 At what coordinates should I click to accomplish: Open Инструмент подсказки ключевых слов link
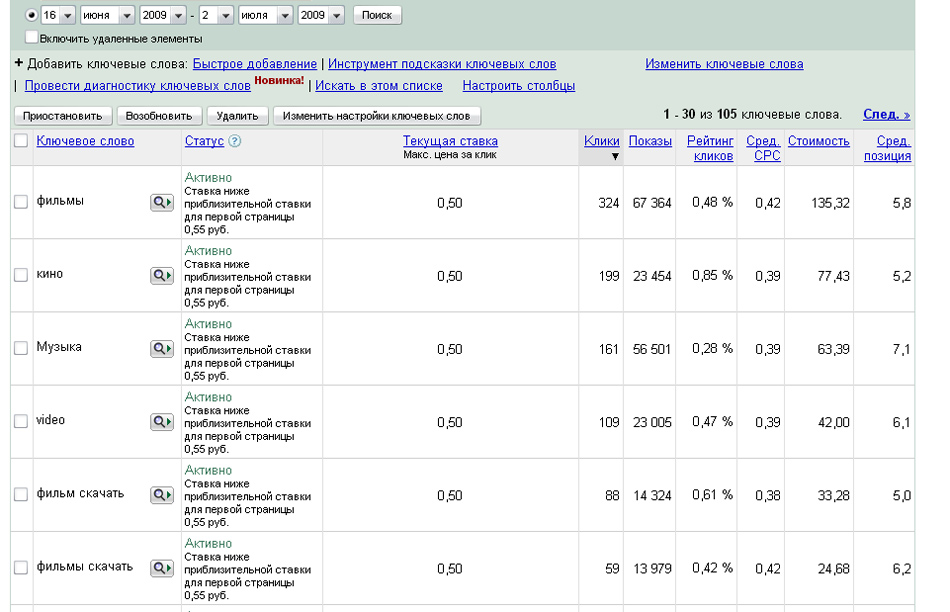(x=442, y=64)
